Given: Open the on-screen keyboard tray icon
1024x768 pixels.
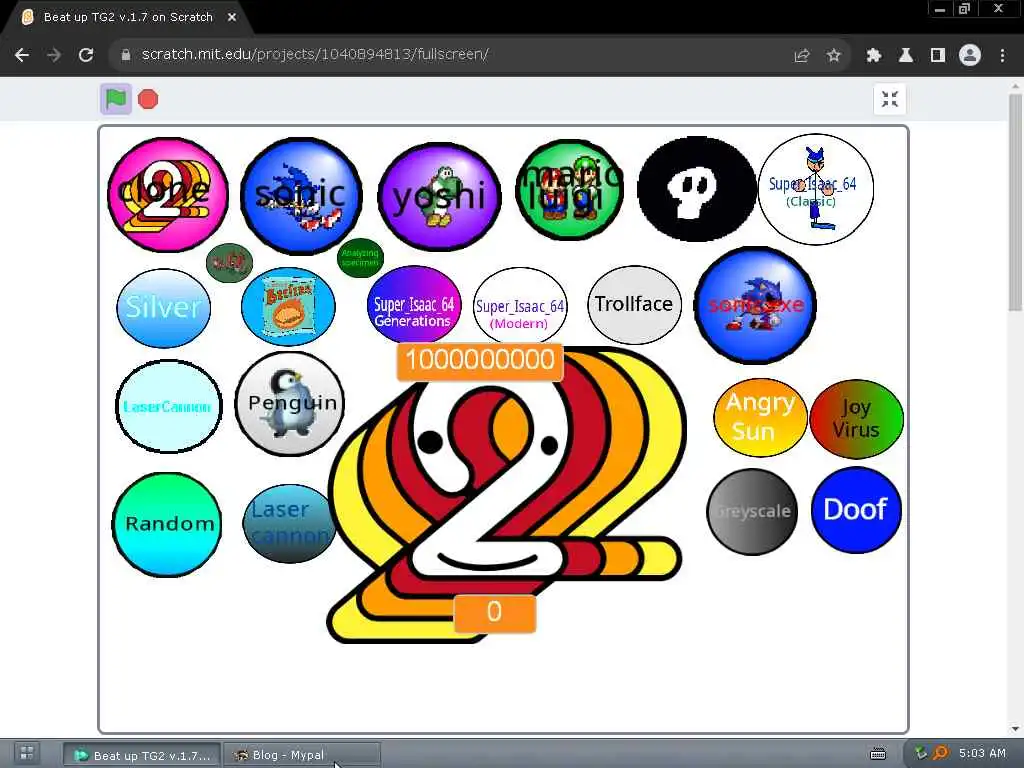Looking at the screenshot, I should [878, 754].
